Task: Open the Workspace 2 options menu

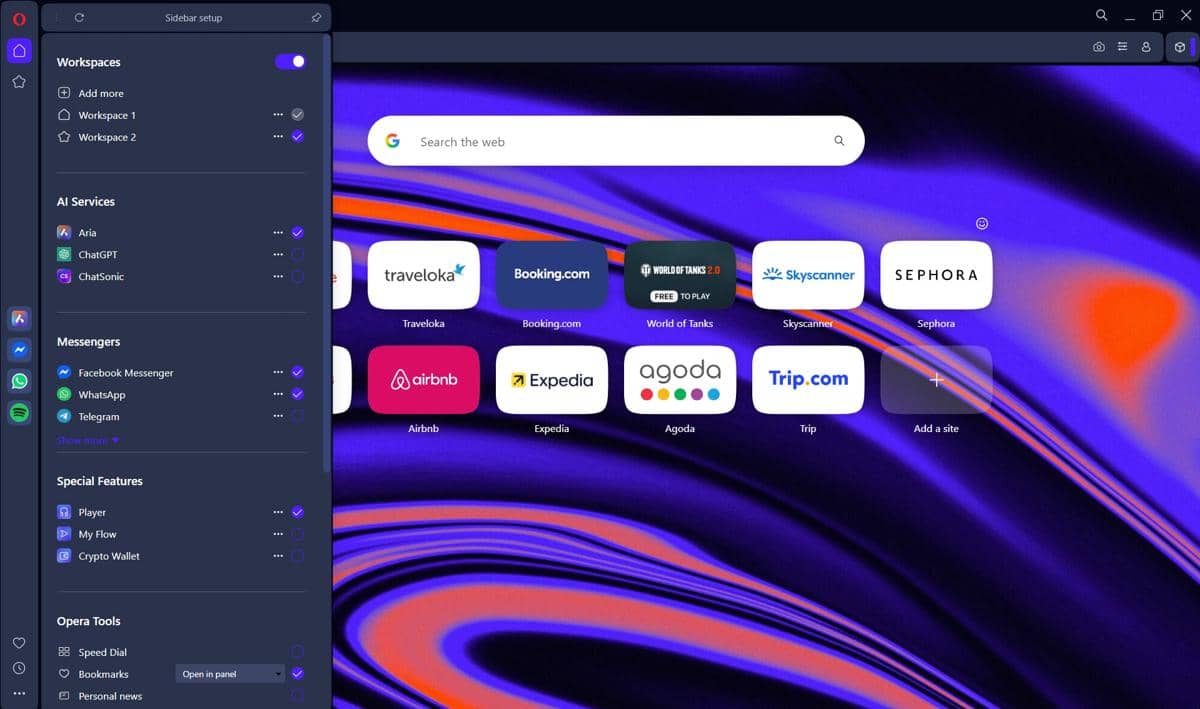Action: pyautogui.click(x=277, y=137)
